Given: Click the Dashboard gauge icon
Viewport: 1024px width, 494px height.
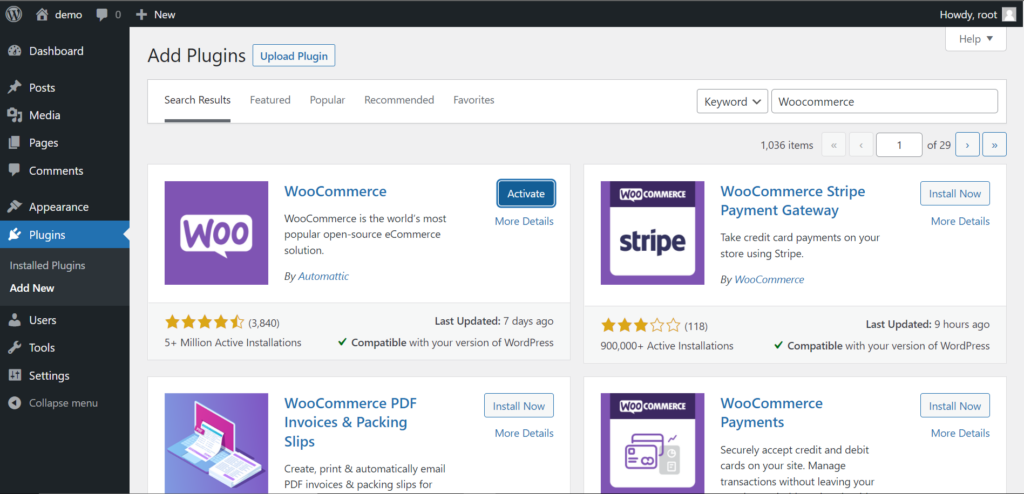Looking at the screenshot, I should (x=14, y=51).
